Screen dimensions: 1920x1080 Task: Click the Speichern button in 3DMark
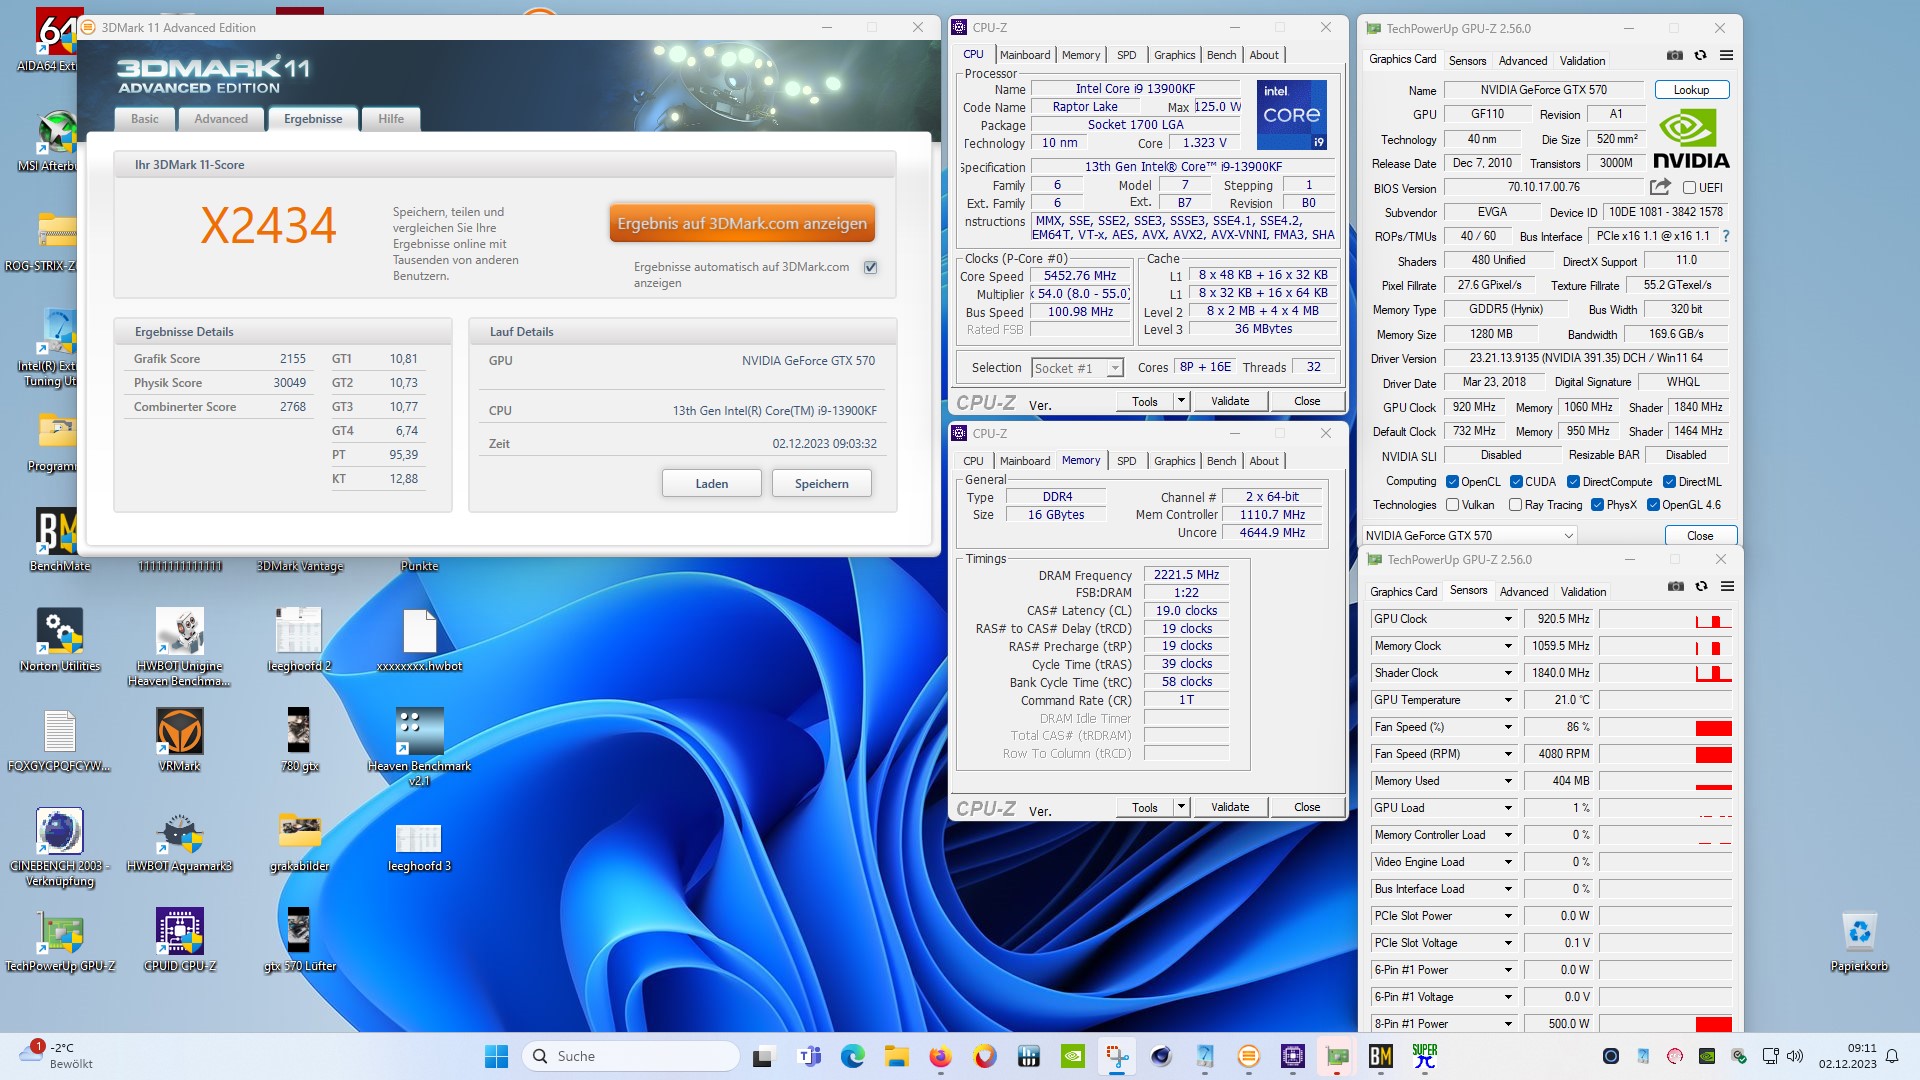pos(822,484)
